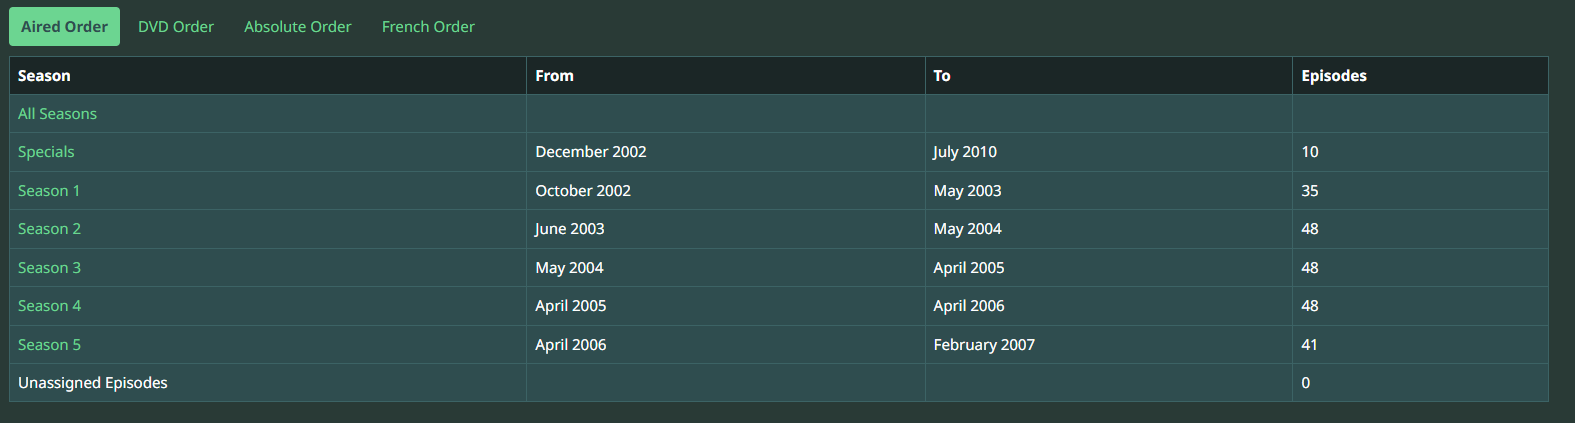Open the Specials link
Screen dimensions: 1575x423
[x=46, y=152]
